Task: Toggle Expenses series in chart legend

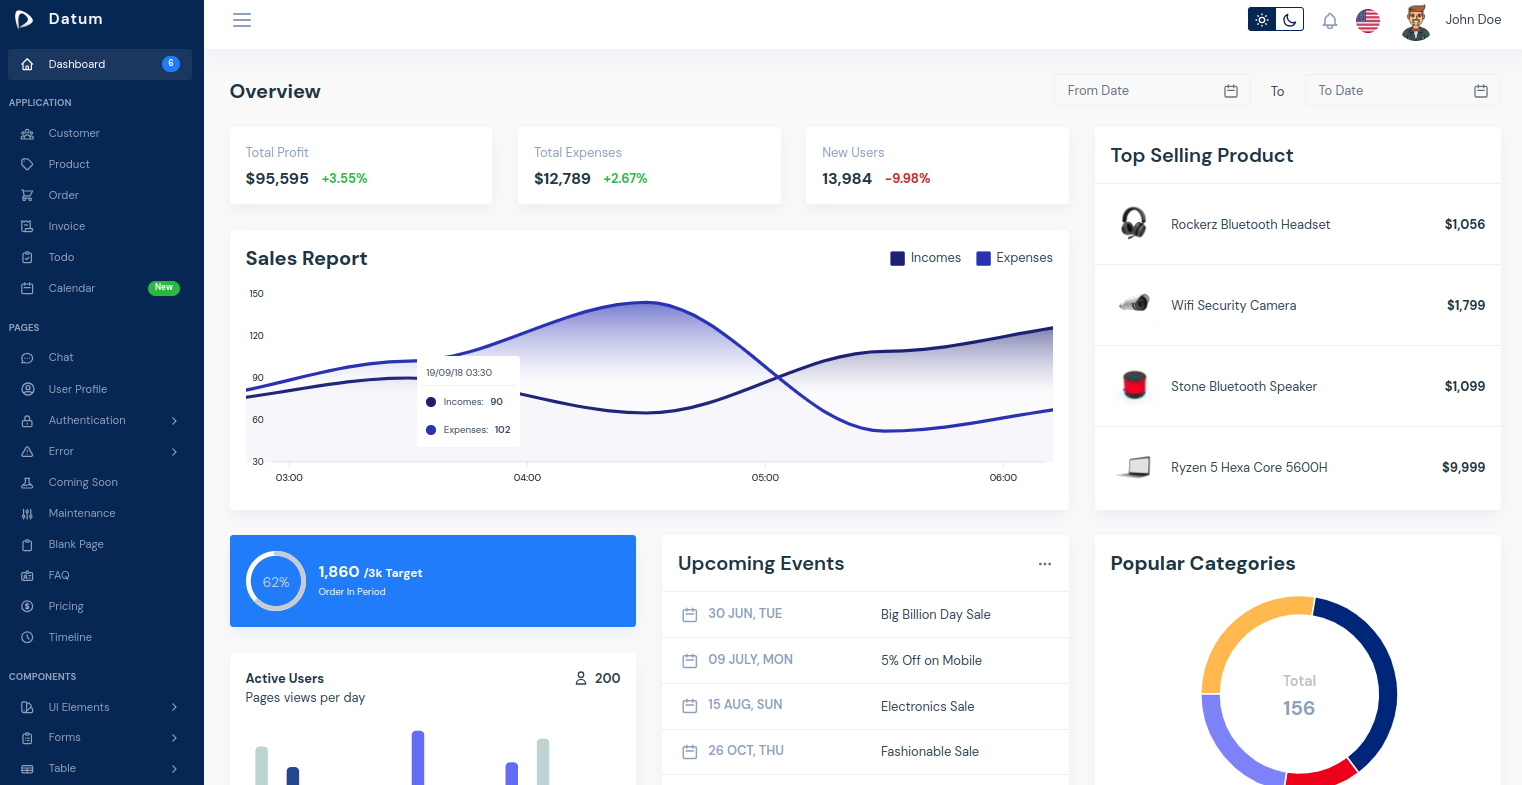Action: pos(1014,258)
